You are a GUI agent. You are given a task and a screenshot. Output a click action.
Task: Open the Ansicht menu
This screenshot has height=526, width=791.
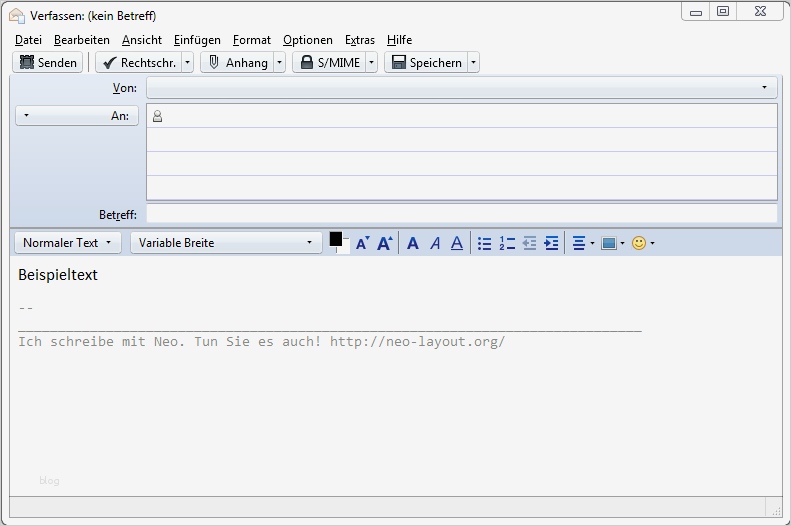(142, 40)
